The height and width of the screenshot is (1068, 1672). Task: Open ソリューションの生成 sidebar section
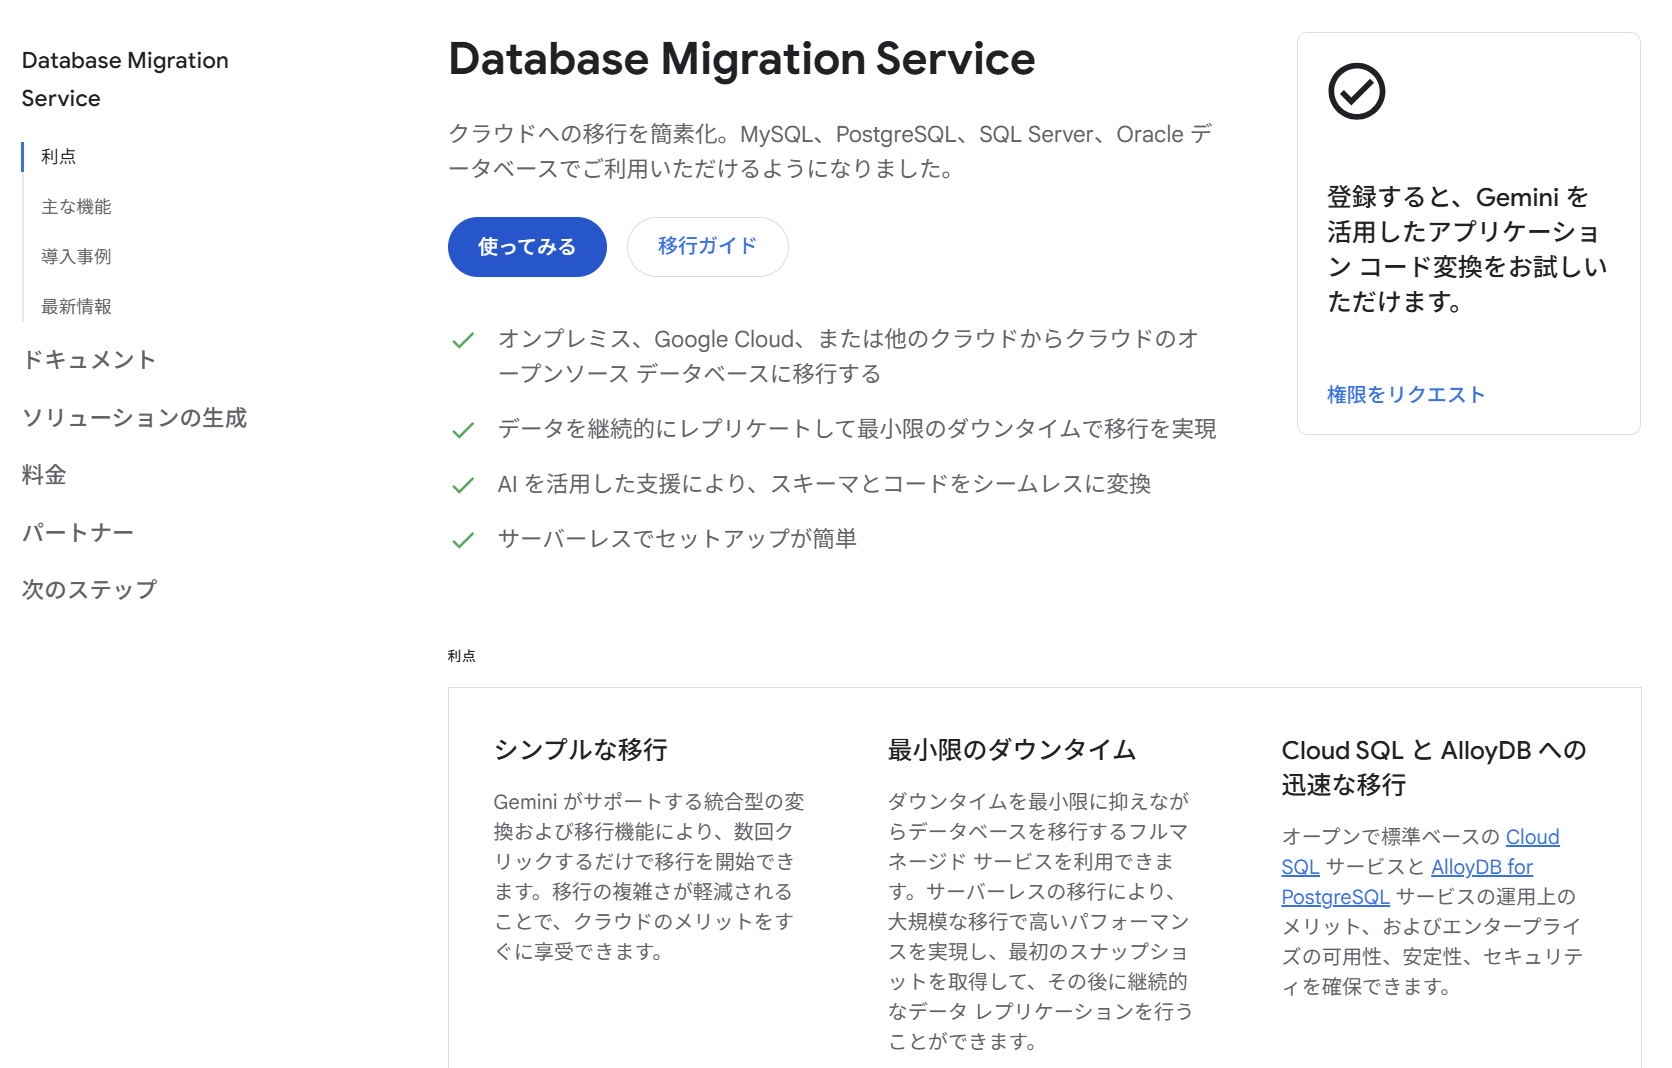pyautogui.click(x=134, y=418)
